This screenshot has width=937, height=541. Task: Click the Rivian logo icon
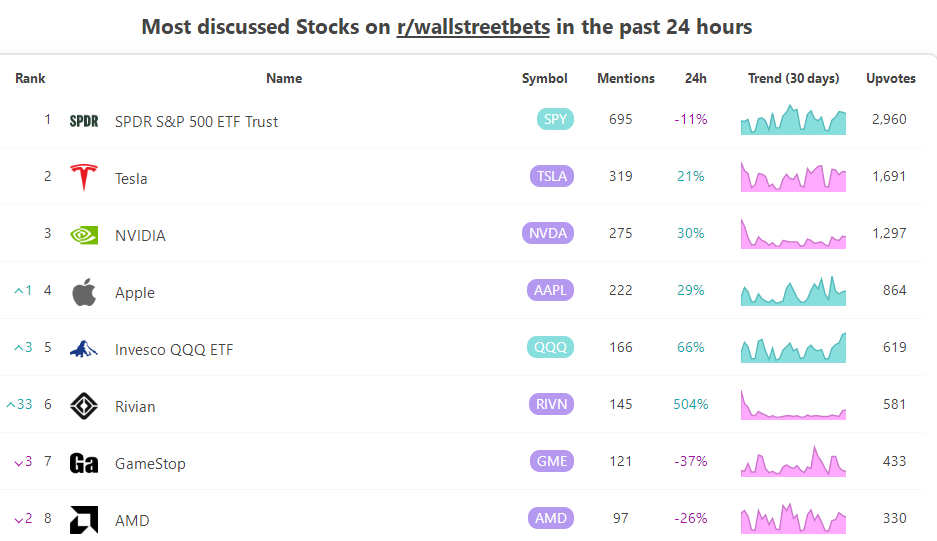tap(84, 406)
